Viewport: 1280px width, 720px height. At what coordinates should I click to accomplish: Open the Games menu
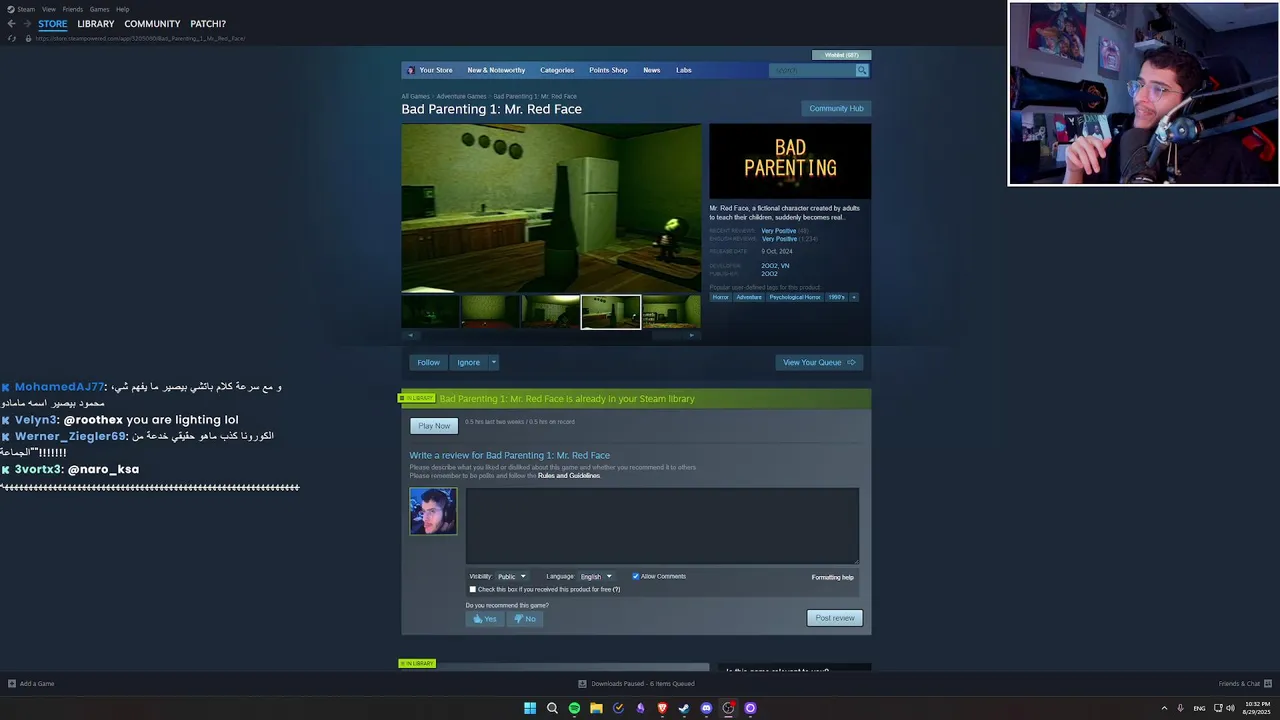[x=100, y=9]
